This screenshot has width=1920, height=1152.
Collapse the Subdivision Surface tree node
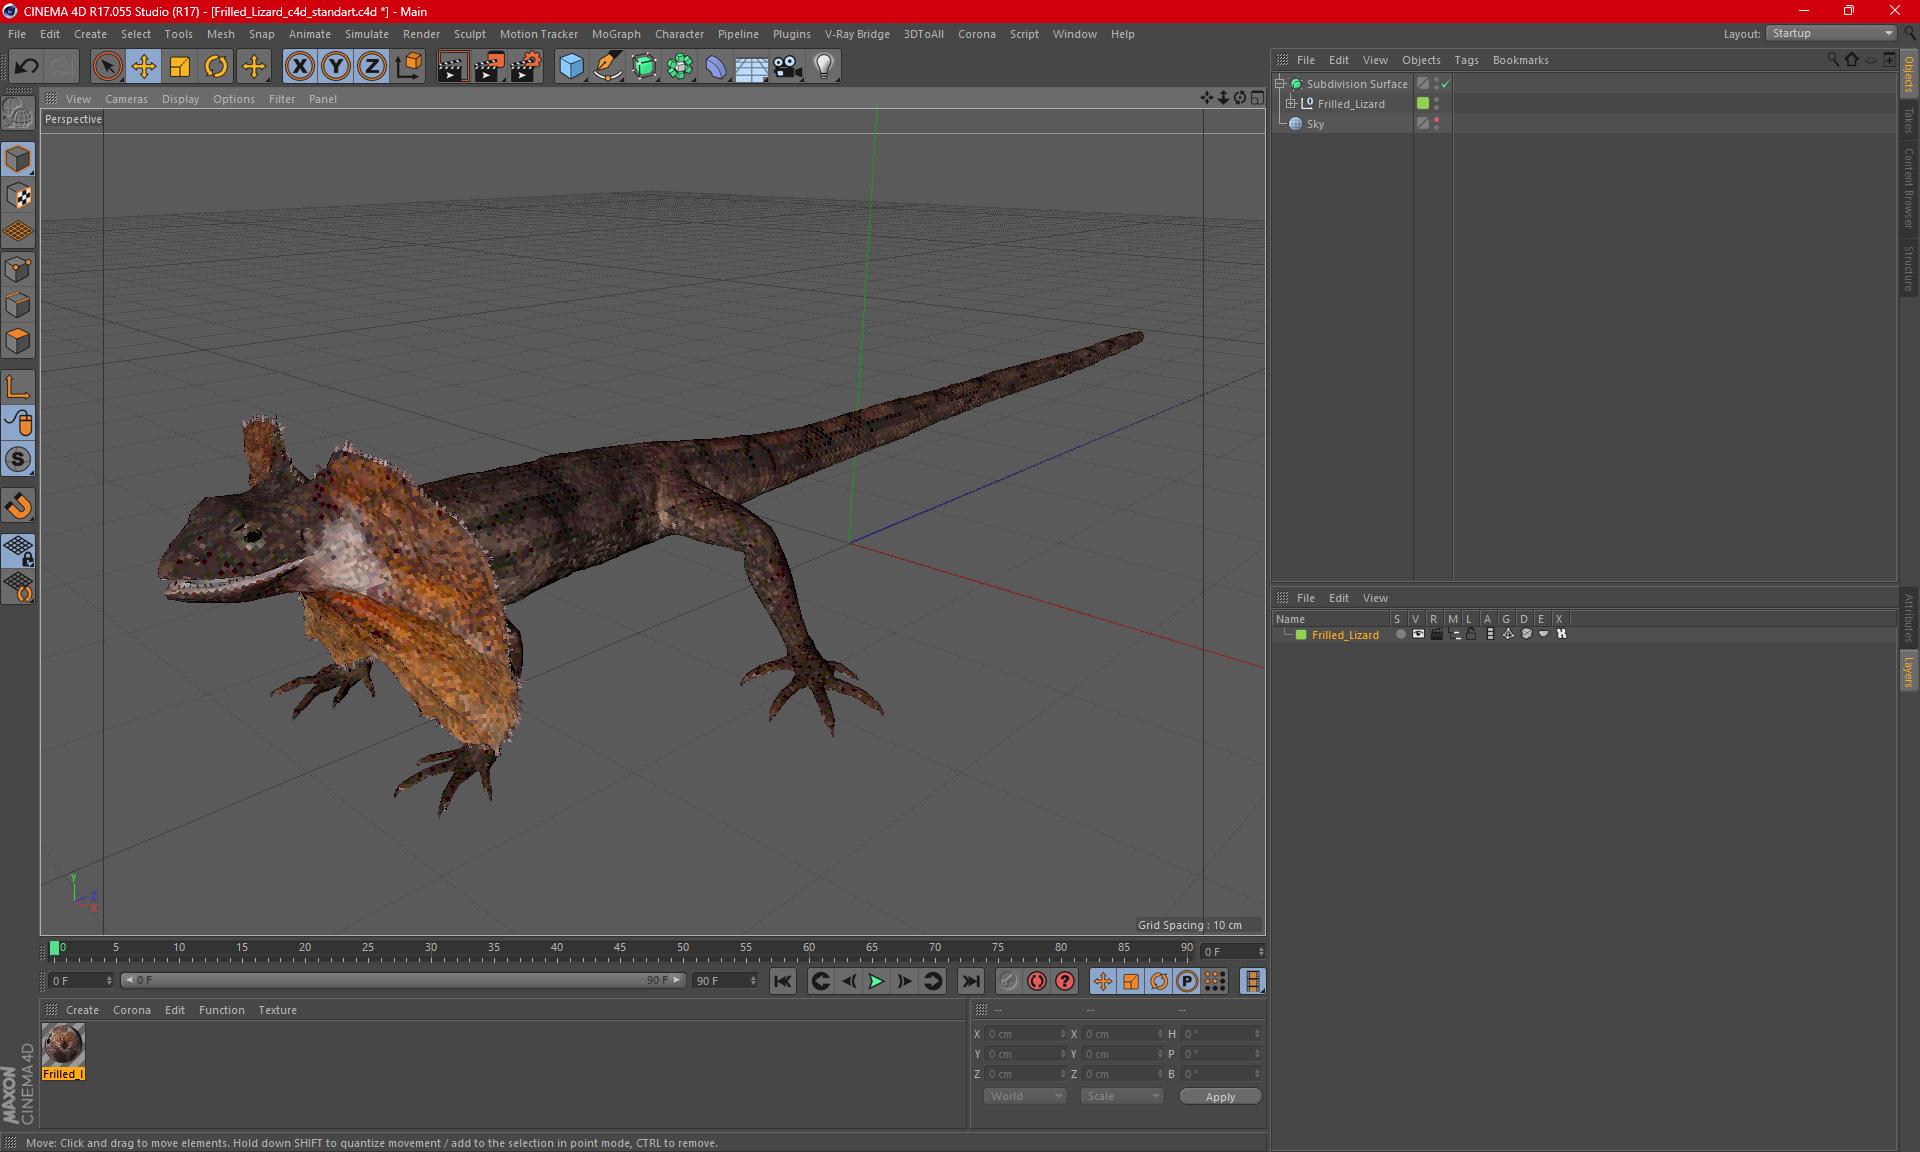pyautogui.click(x=1280, y=84)
